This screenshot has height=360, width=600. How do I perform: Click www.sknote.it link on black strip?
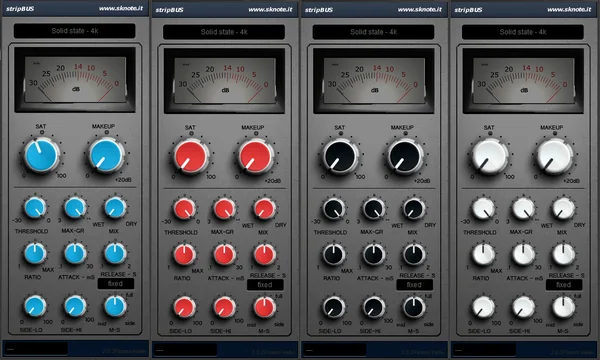tap(419, 9)
